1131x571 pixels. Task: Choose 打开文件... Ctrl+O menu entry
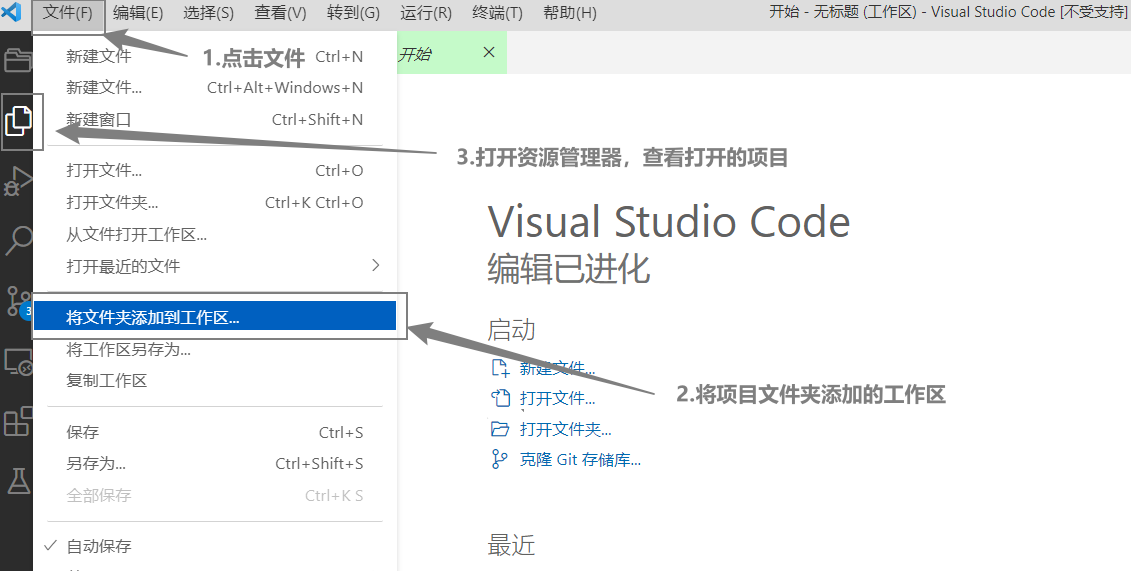[x=215, y=170]
